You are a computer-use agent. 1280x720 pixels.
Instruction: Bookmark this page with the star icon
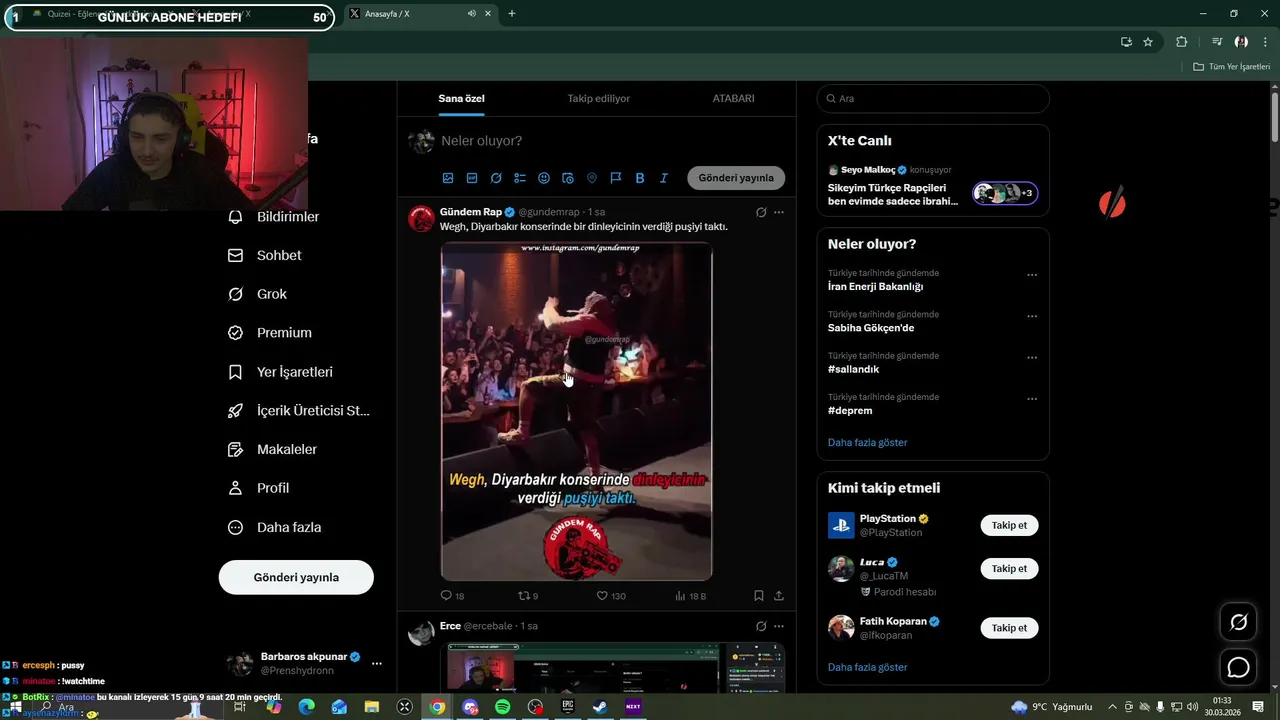[1148, 42]
